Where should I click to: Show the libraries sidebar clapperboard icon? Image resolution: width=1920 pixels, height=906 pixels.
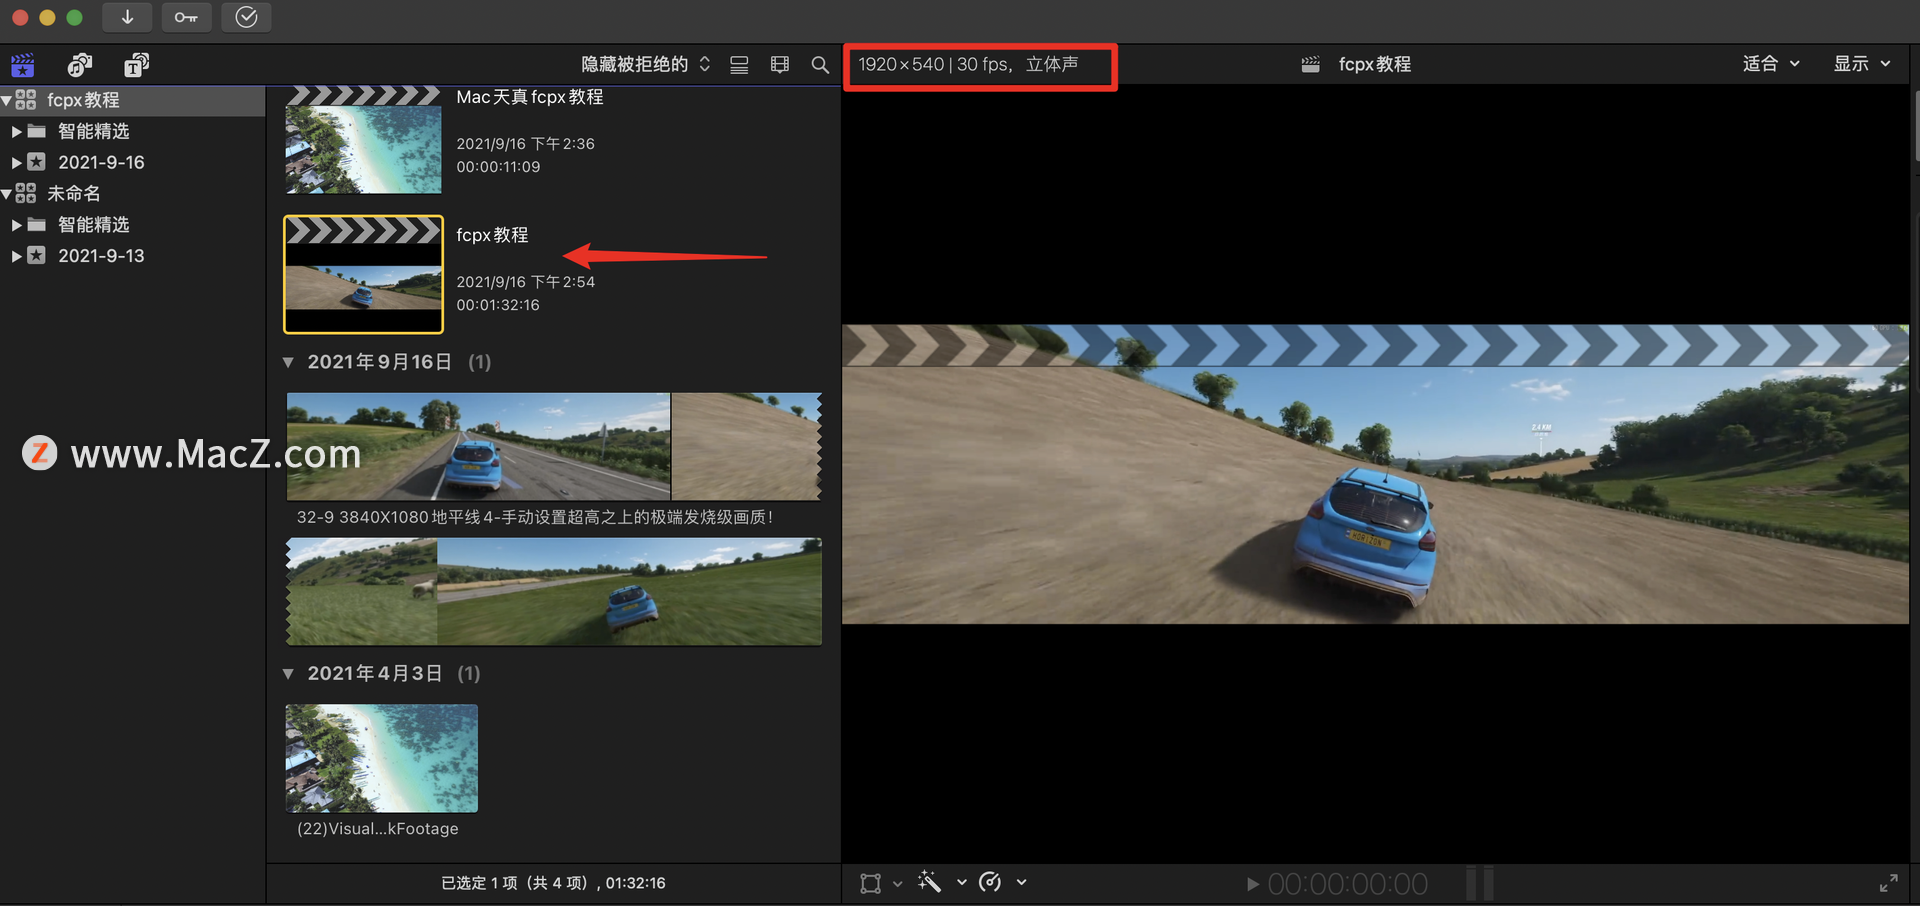pyautogui.click(x=22, y=65)
